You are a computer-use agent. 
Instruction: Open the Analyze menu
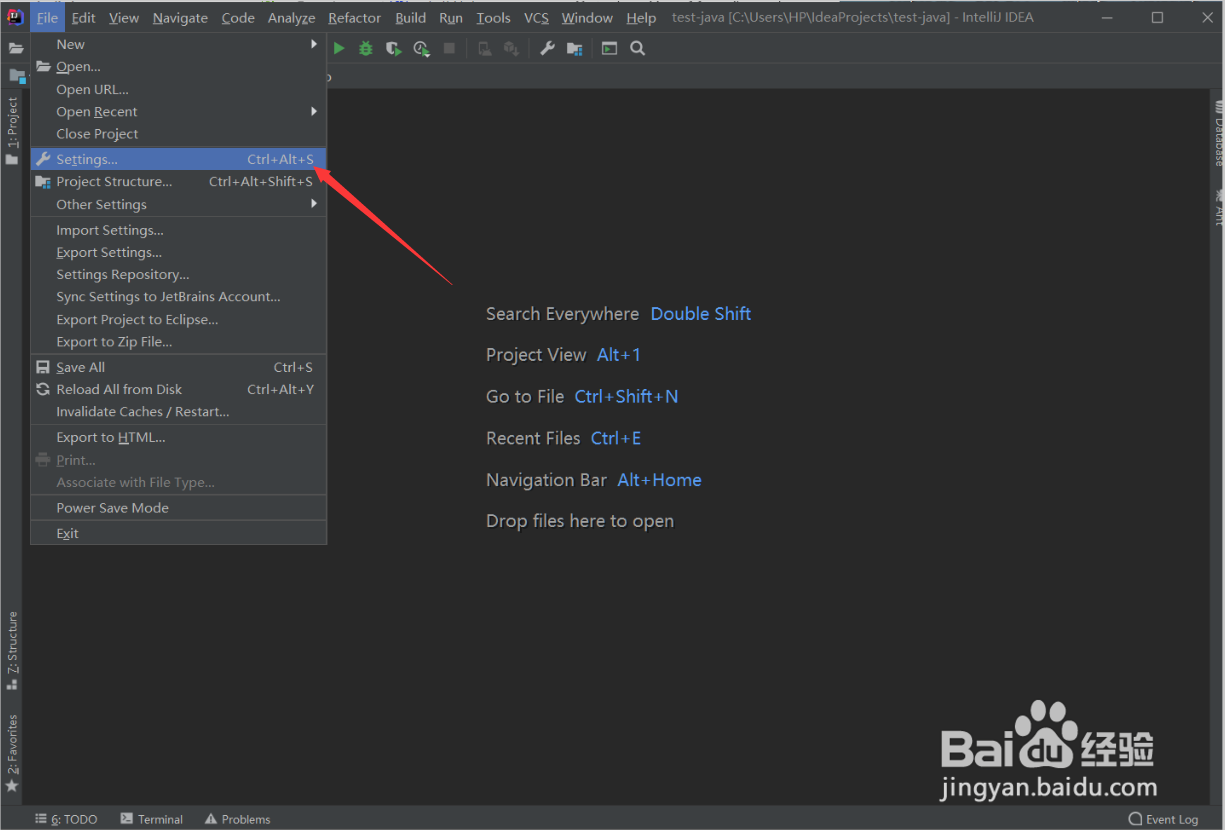(x=291, y=17)
